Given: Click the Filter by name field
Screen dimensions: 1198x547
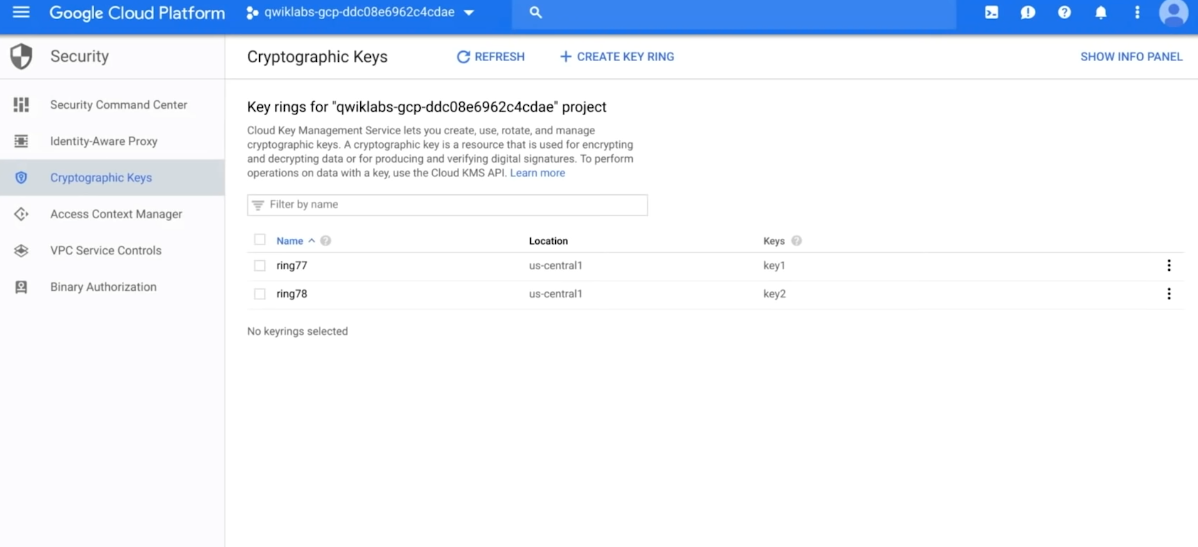Looking at the screenshot, I should coord(447,205).
